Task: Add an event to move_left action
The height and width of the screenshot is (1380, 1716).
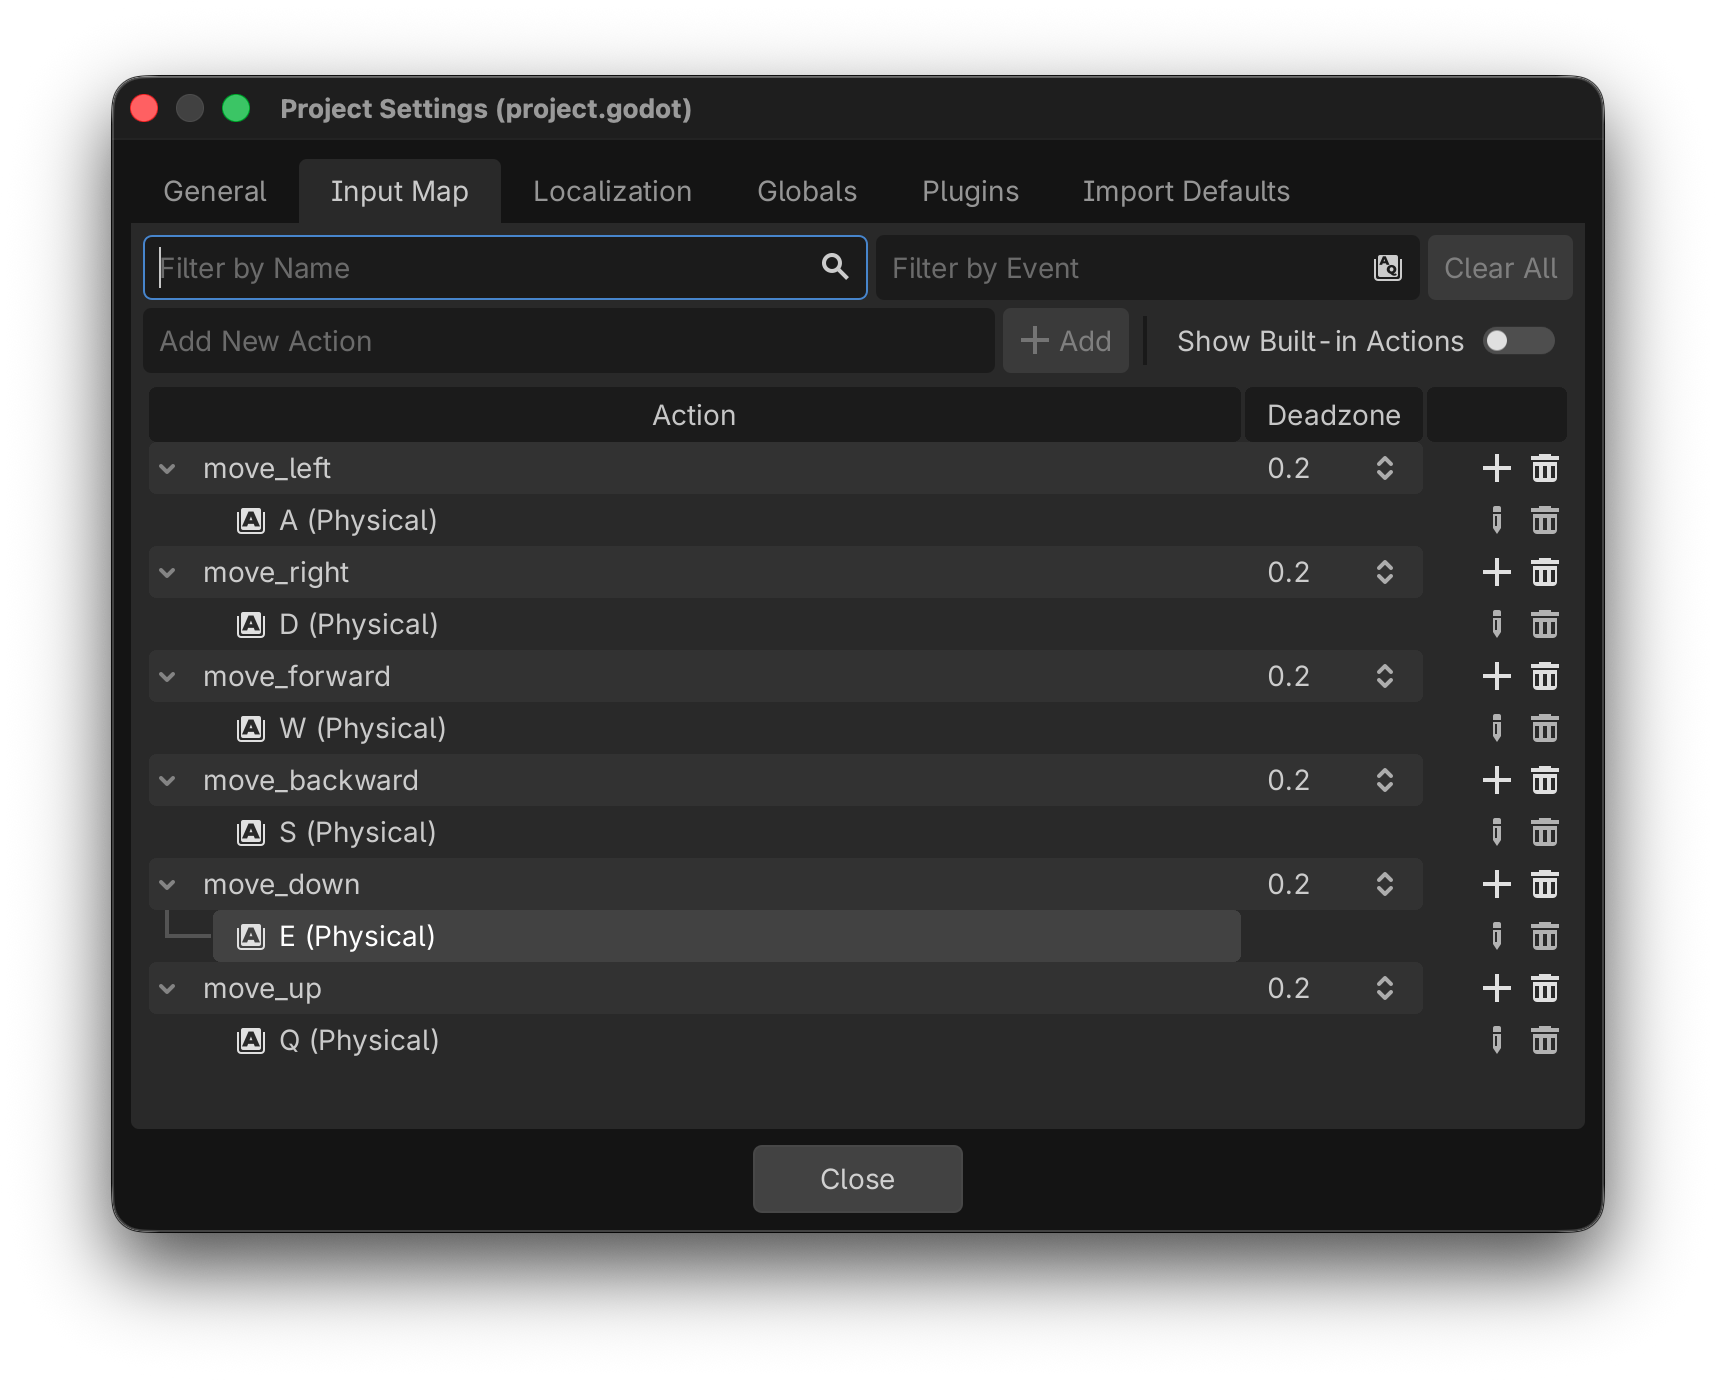Action: tap(1496, 468)
